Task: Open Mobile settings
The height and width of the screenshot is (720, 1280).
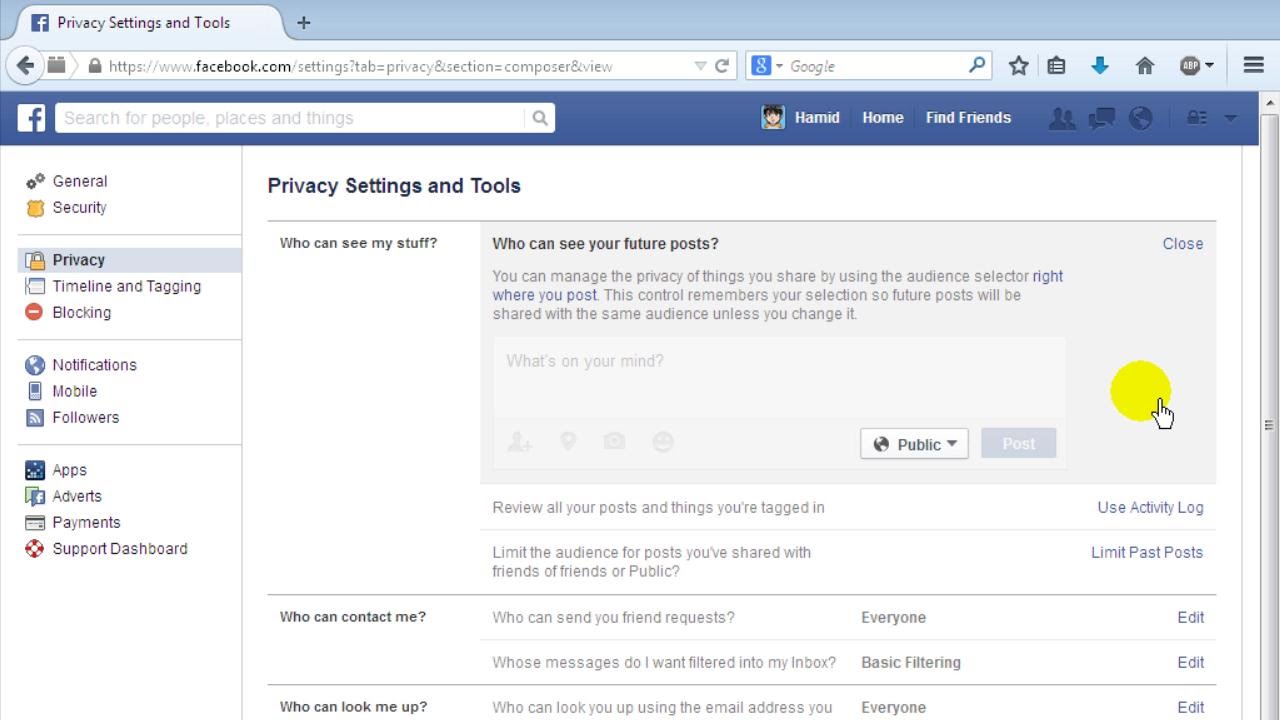Action: (75, 391)
